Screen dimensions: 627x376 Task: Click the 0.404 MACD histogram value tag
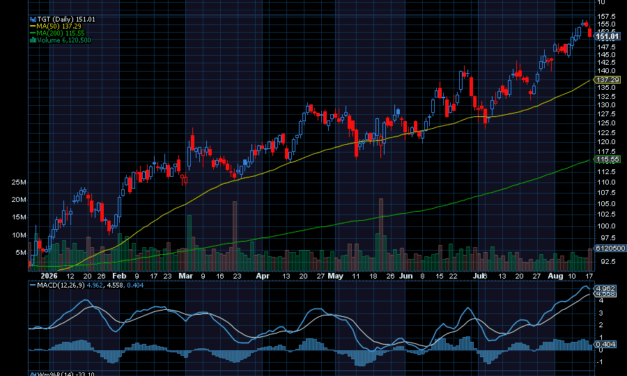[605, 344]
